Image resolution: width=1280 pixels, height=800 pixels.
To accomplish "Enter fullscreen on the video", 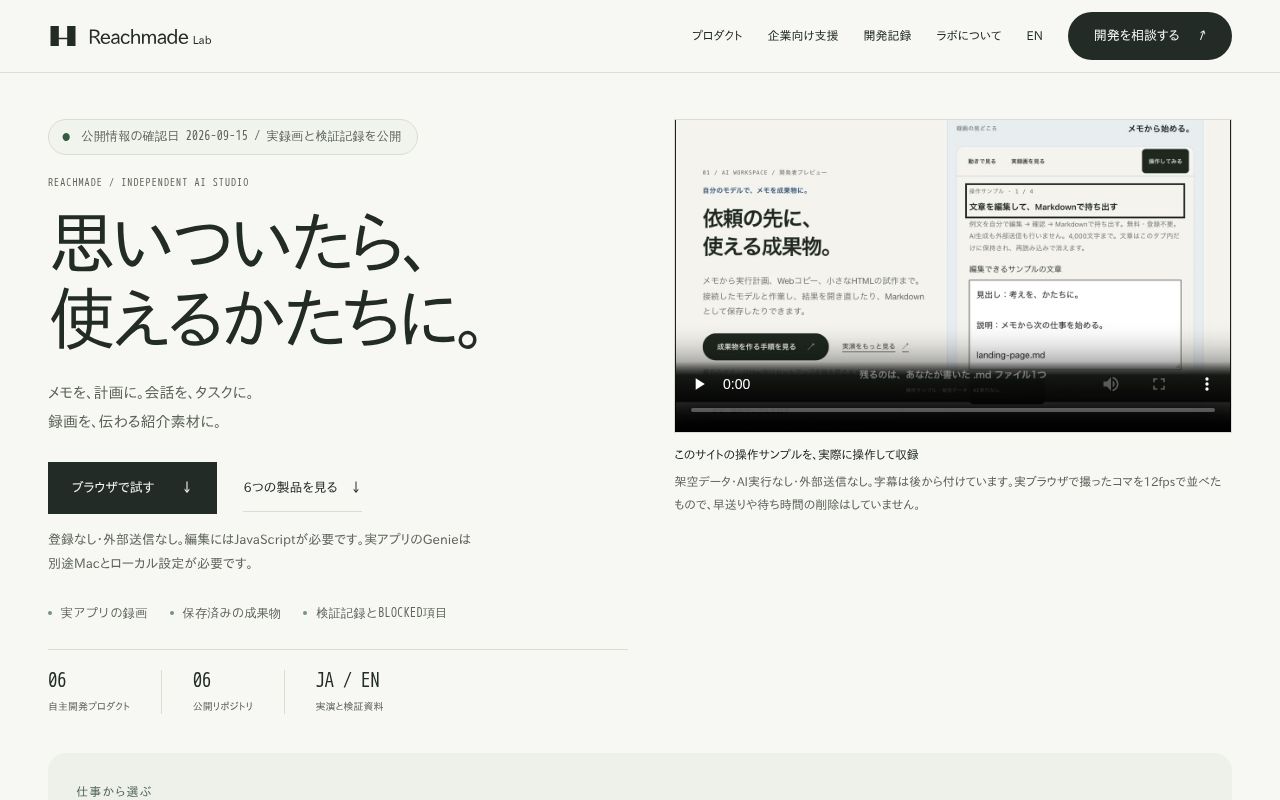I will click(x=1159, y=384).
